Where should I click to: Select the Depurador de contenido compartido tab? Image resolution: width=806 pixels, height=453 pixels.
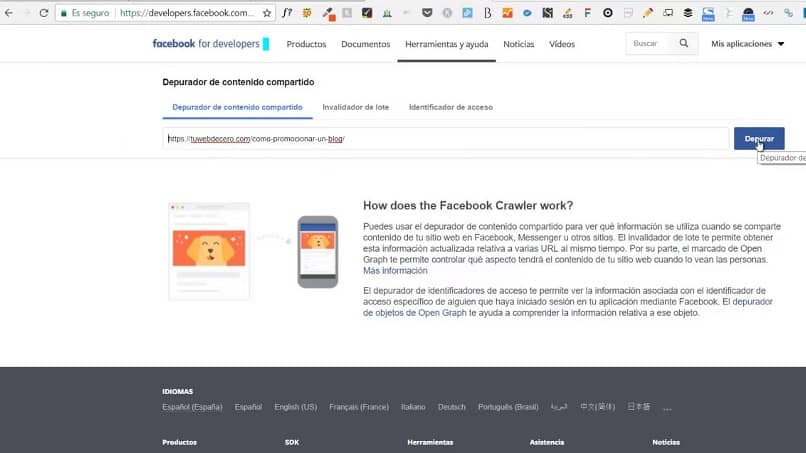tap(237, 107)
